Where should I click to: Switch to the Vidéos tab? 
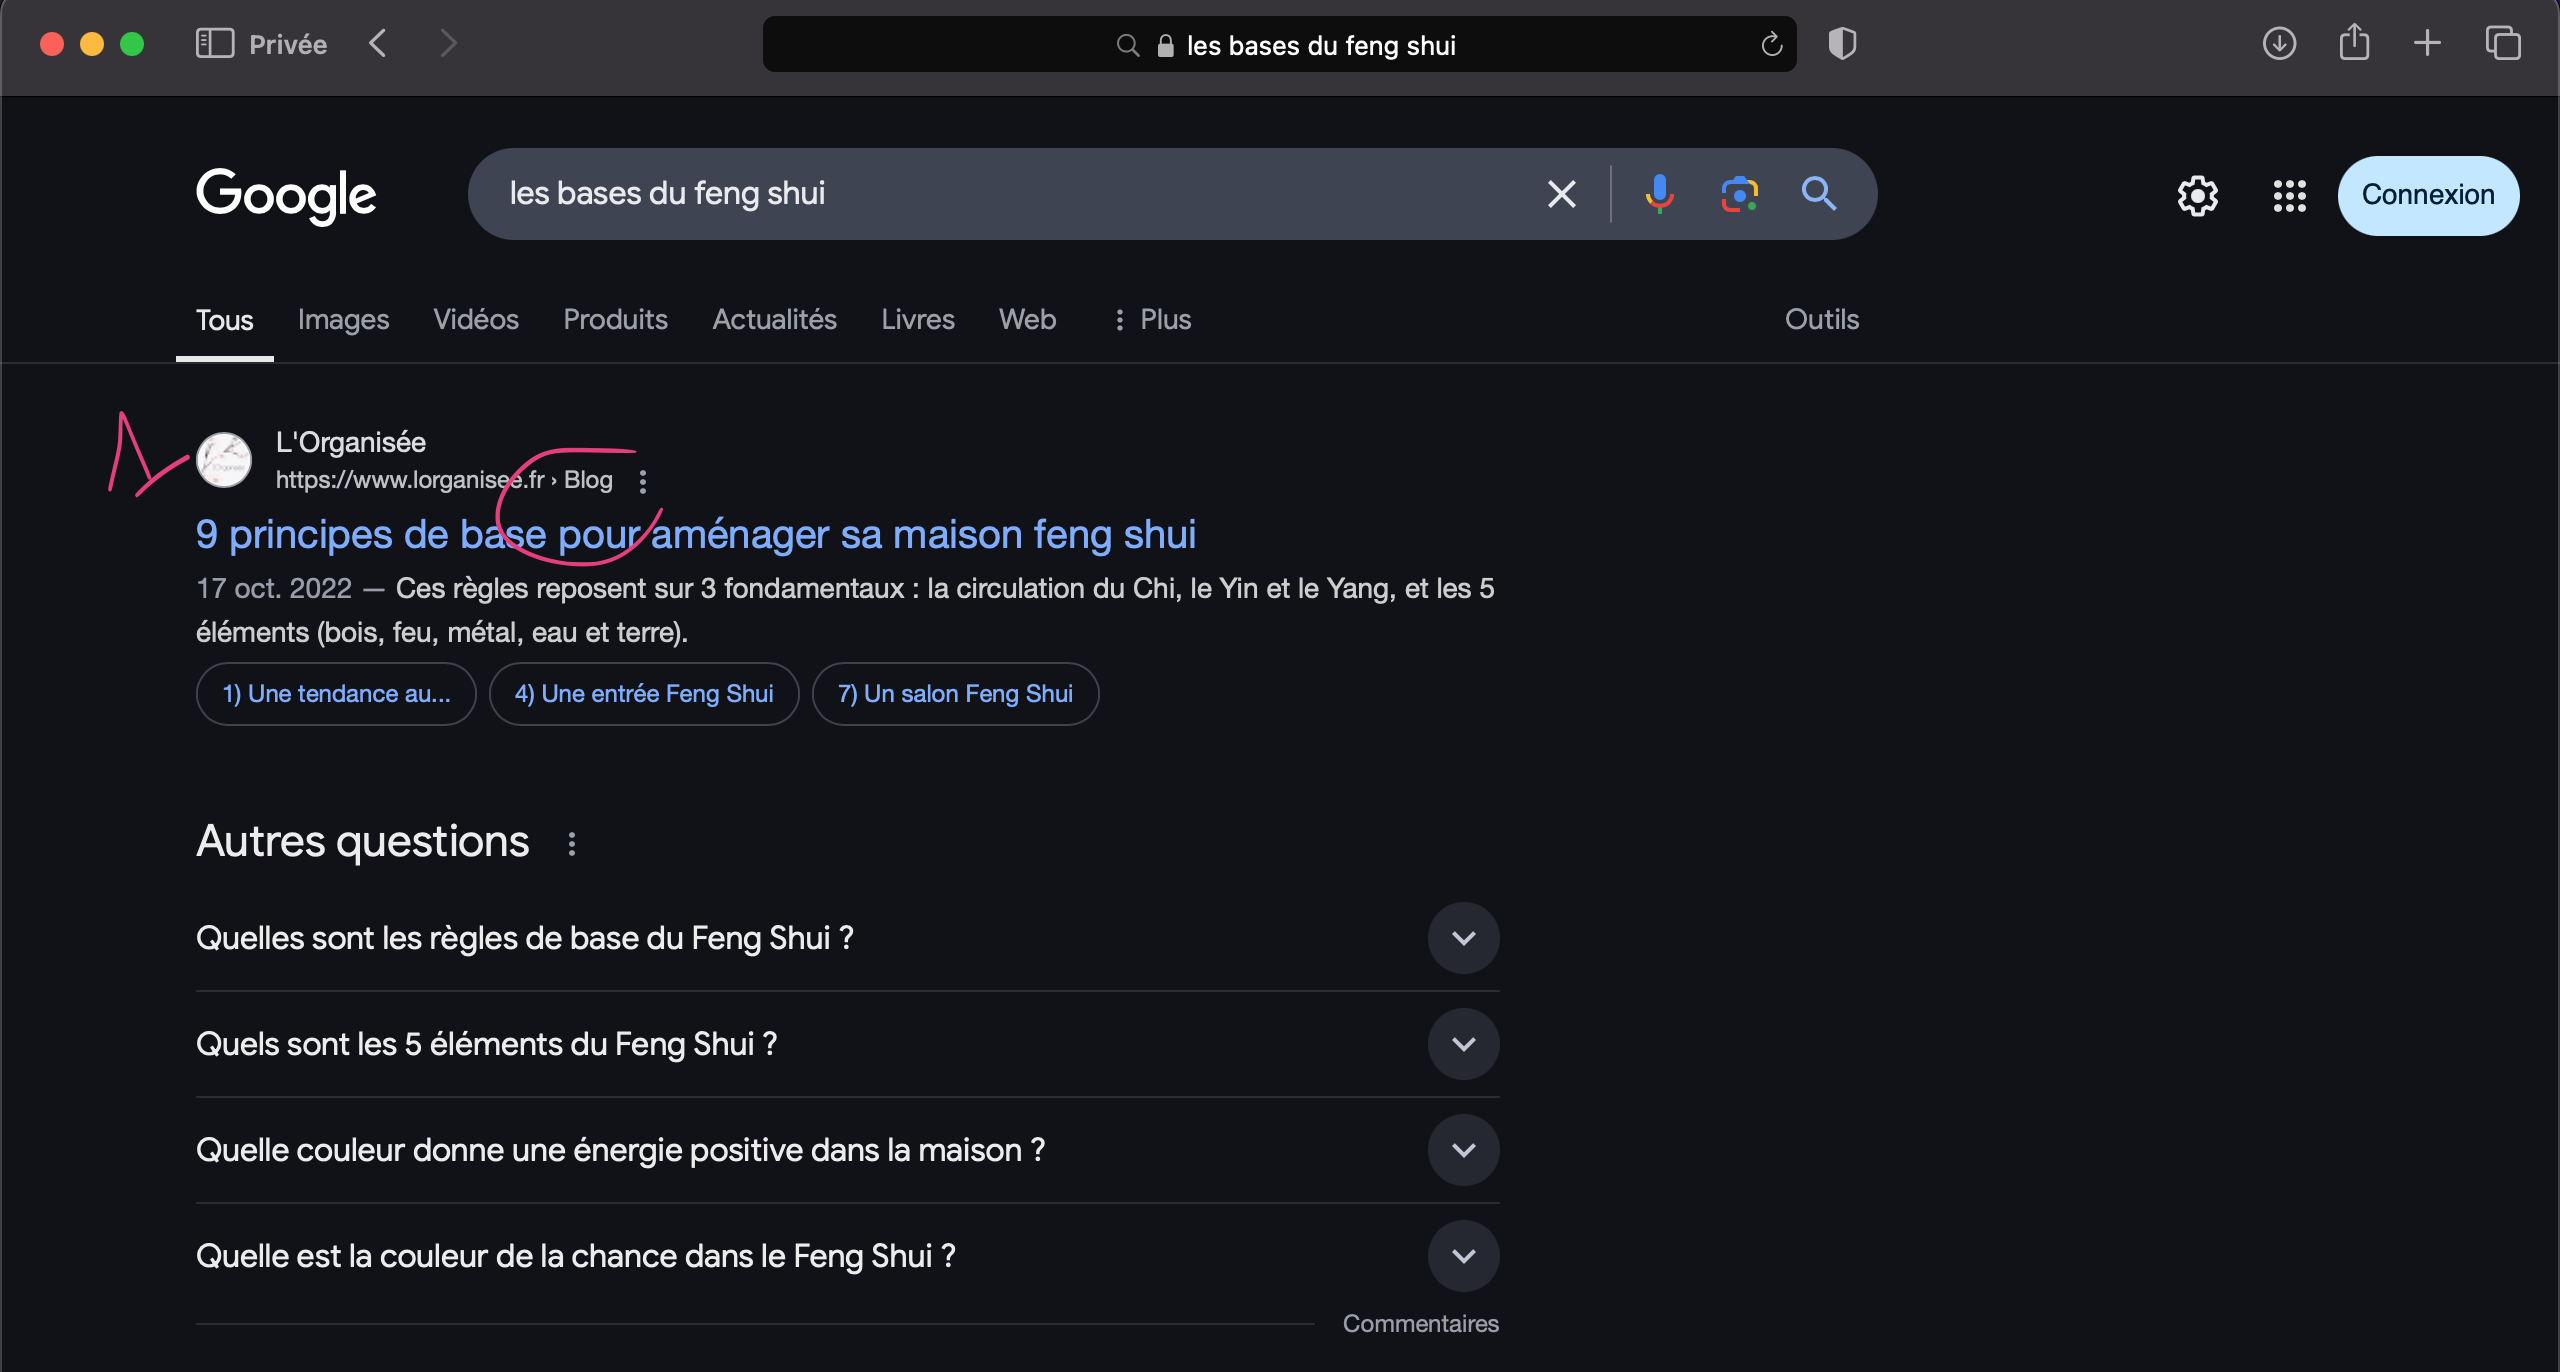click(476, 320)
